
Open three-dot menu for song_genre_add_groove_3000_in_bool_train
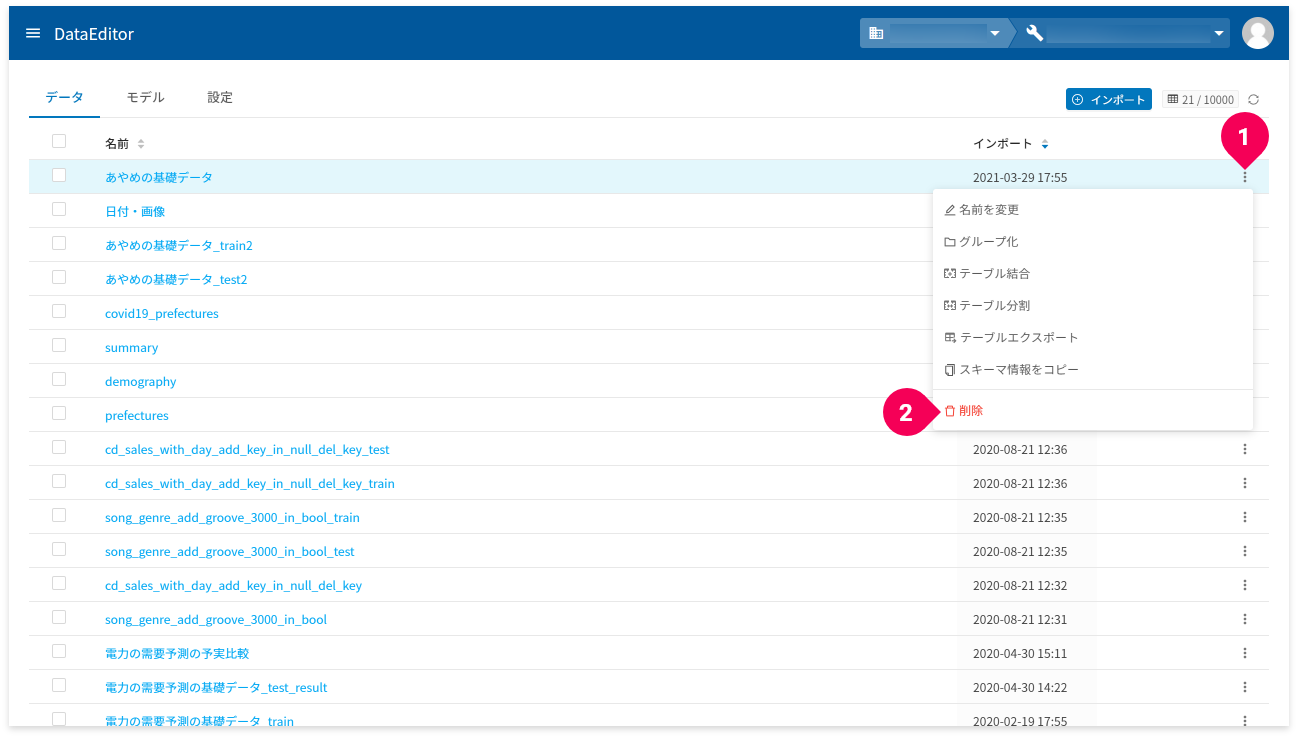(1245, 517)
